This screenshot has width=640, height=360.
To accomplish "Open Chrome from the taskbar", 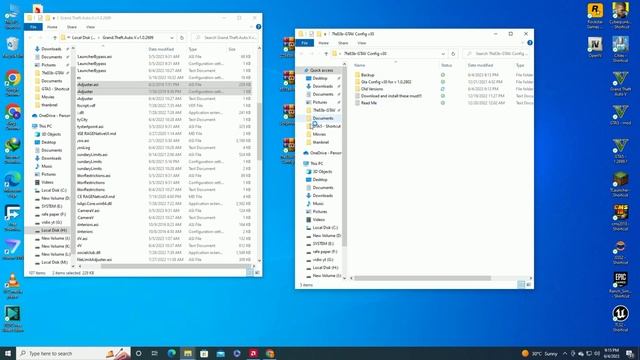I will tap(270, 353).
